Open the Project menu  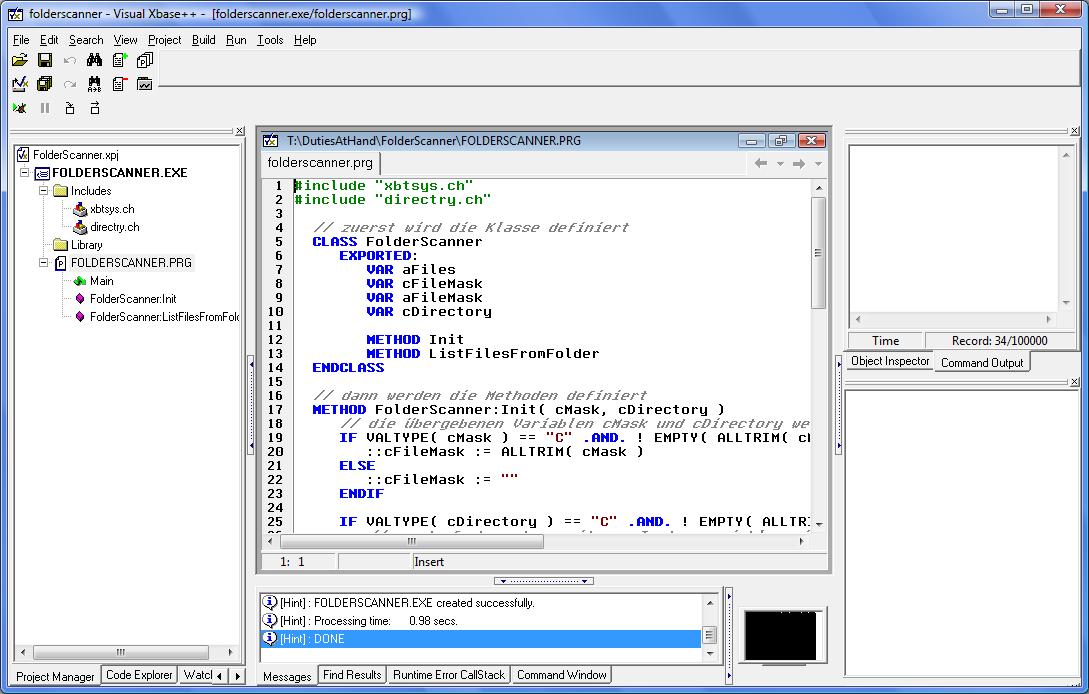coord(165,40)
